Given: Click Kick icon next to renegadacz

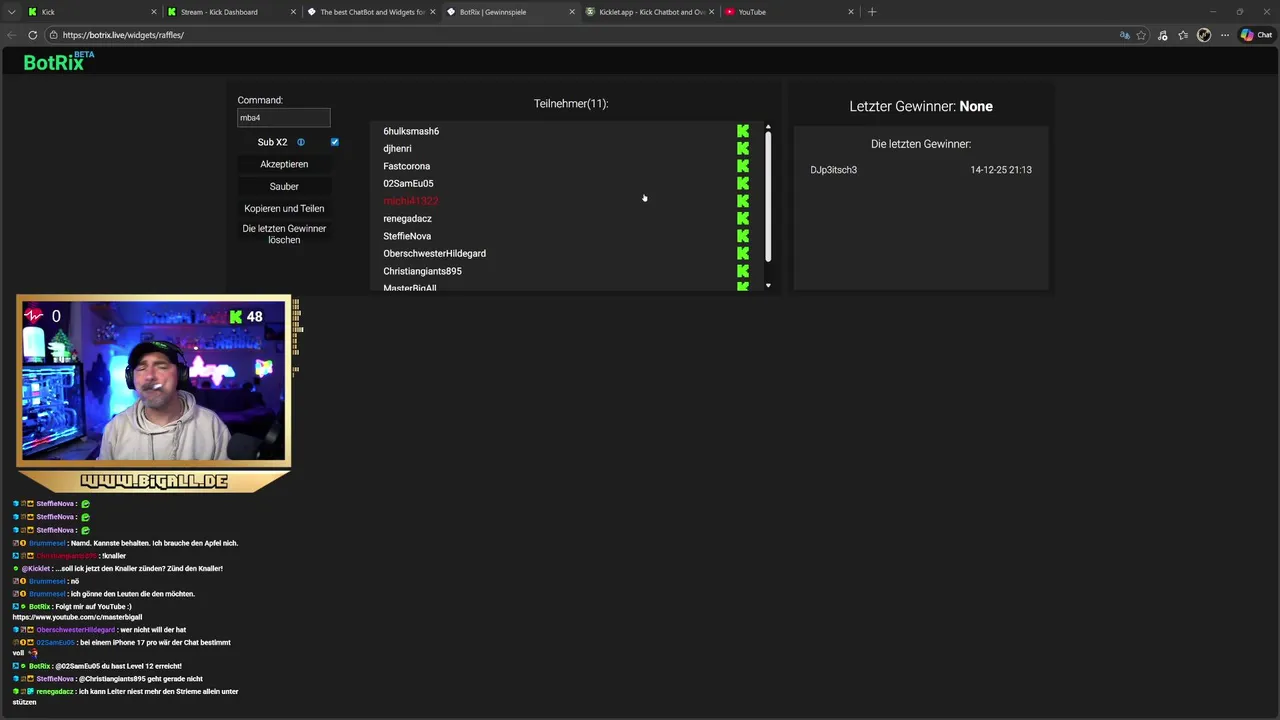Looking at the screenshot, I should [x=743, y=218].
